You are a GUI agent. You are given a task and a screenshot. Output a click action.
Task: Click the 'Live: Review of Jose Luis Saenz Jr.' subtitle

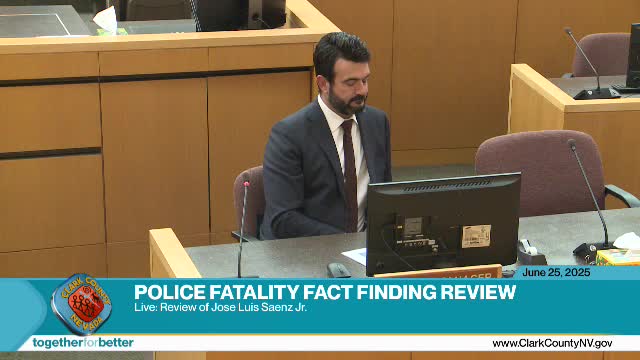coord(220,308)
